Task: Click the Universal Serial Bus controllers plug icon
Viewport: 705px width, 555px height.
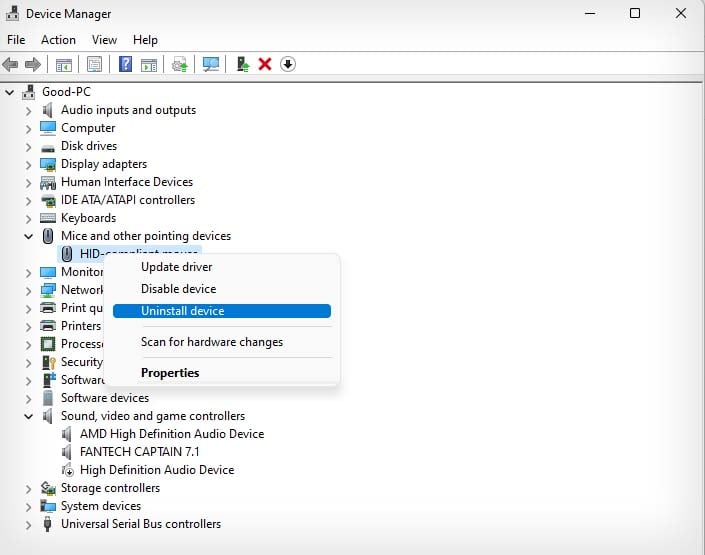Action: 48,524
